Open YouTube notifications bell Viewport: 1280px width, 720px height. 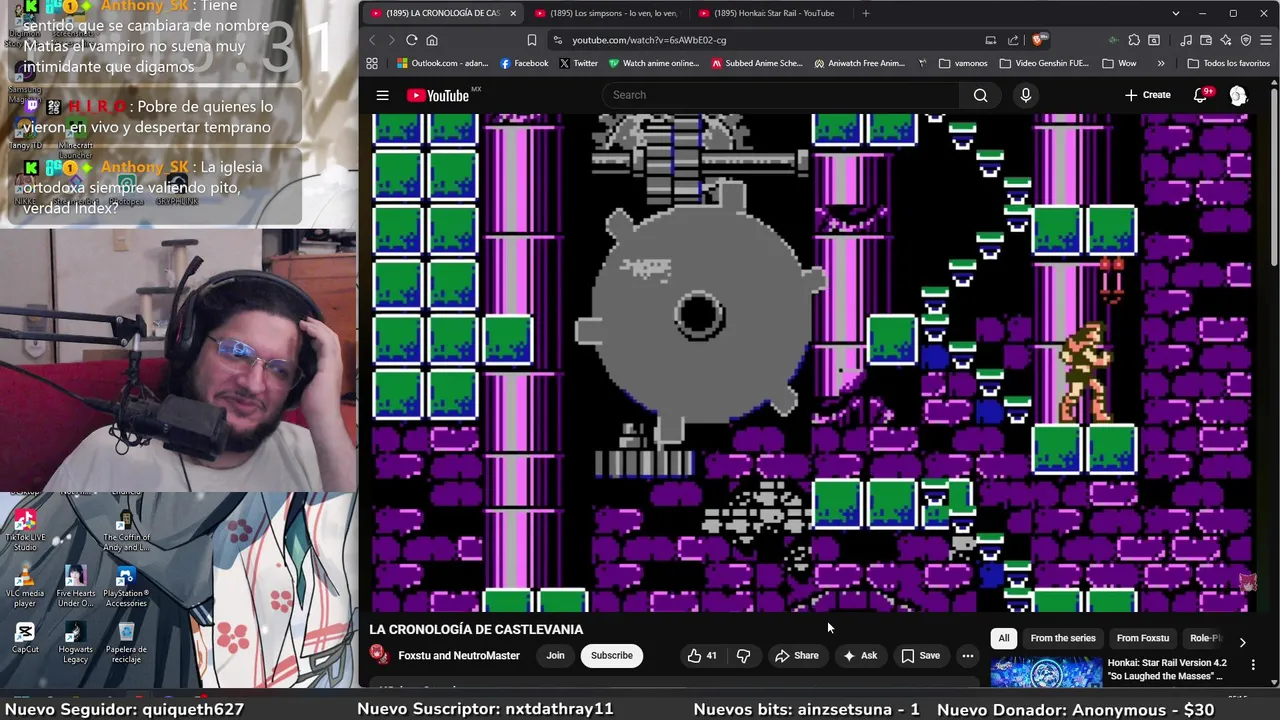(x=1201, y=95)
